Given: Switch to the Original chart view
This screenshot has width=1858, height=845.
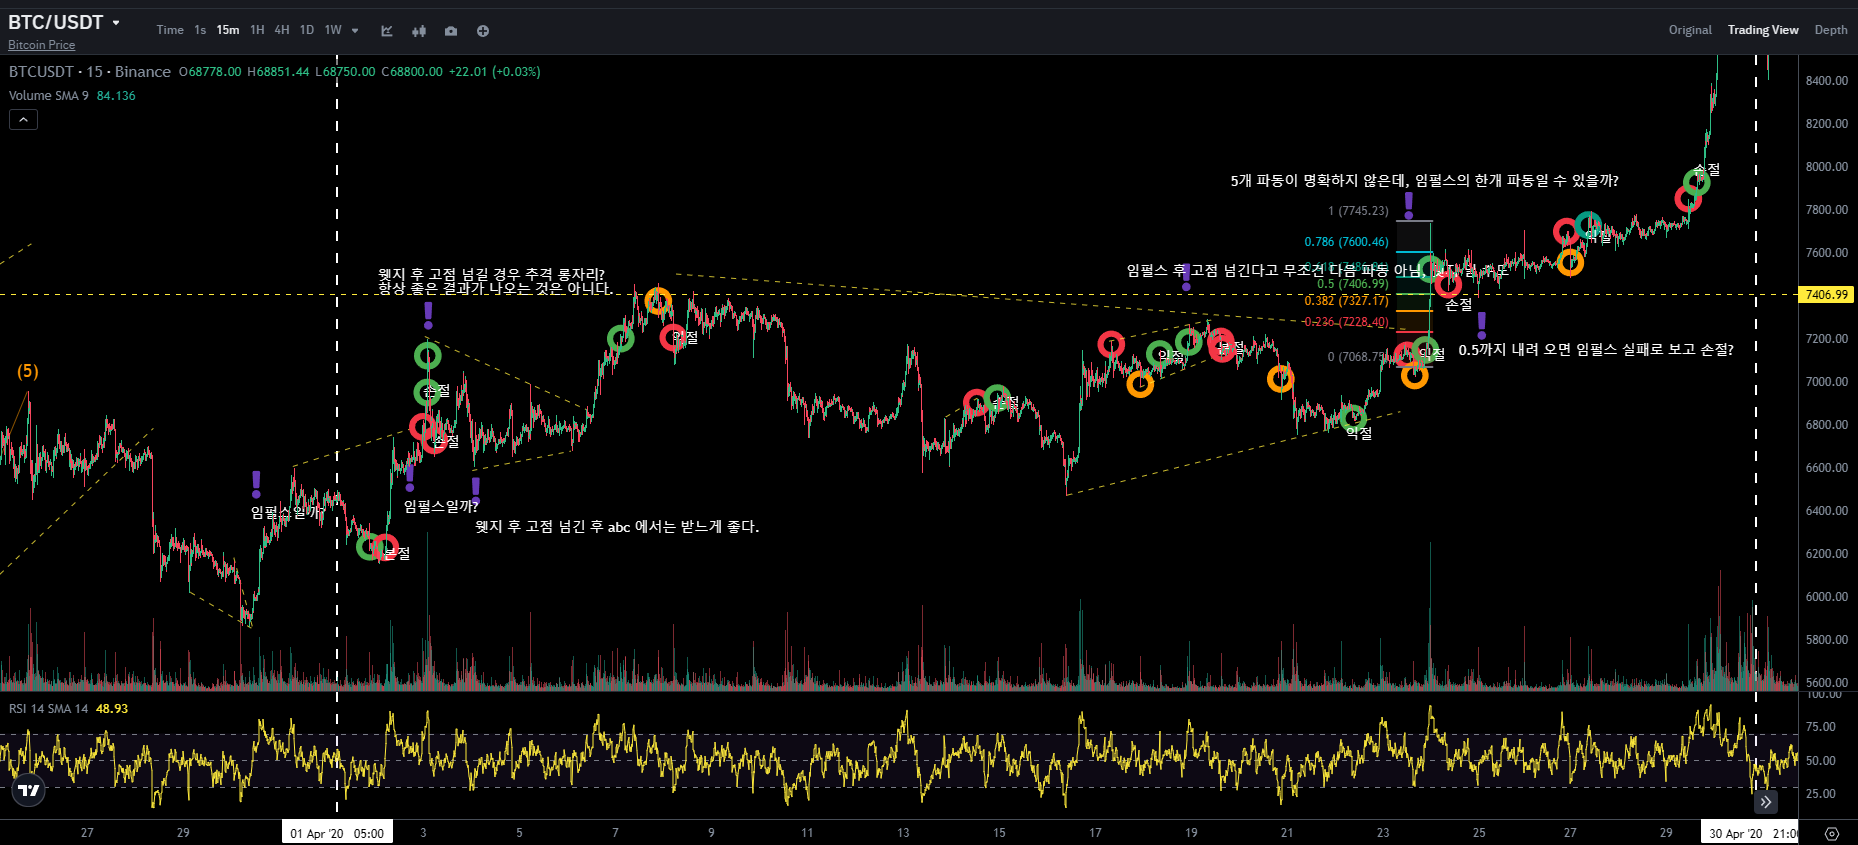Looking at the screenshot, I should [x=1690, y=30].
